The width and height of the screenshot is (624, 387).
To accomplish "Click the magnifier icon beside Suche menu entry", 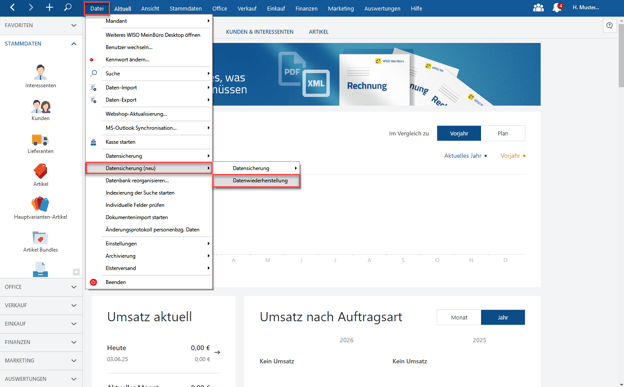I will click(94, 73).
